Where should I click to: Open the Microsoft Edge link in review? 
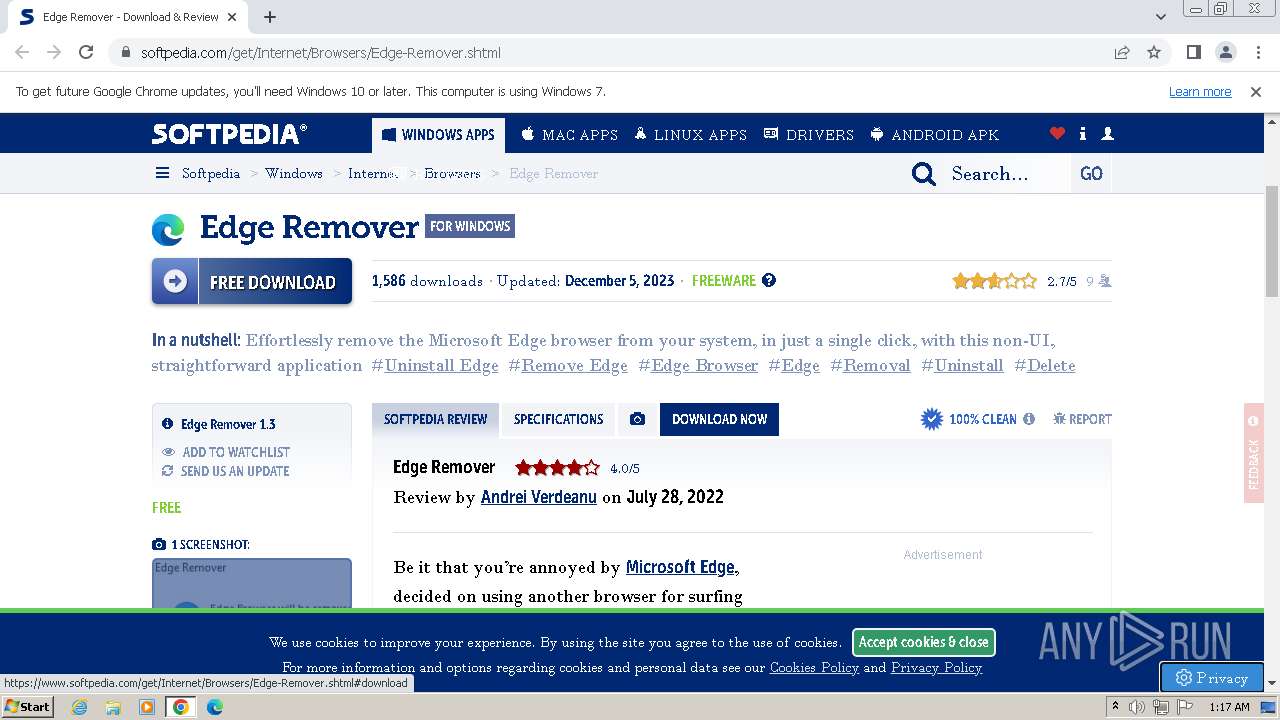pyautogui.click(x=680, y=567)
